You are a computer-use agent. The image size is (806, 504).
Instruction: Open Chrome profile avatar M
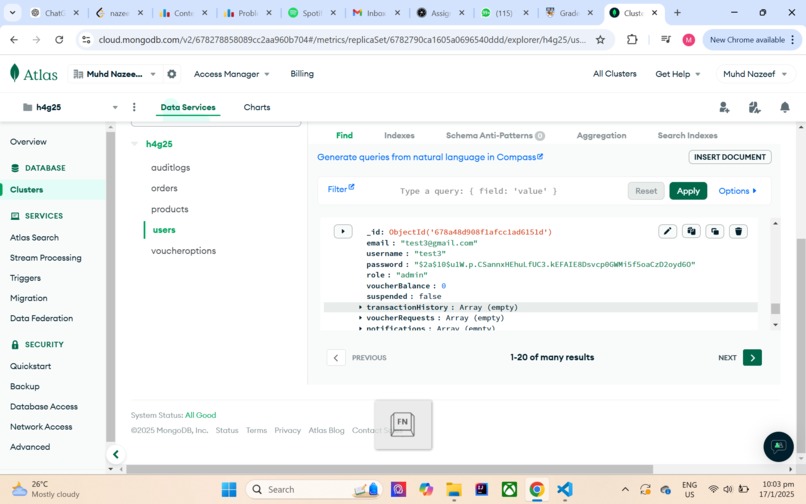tap(688, 40)
